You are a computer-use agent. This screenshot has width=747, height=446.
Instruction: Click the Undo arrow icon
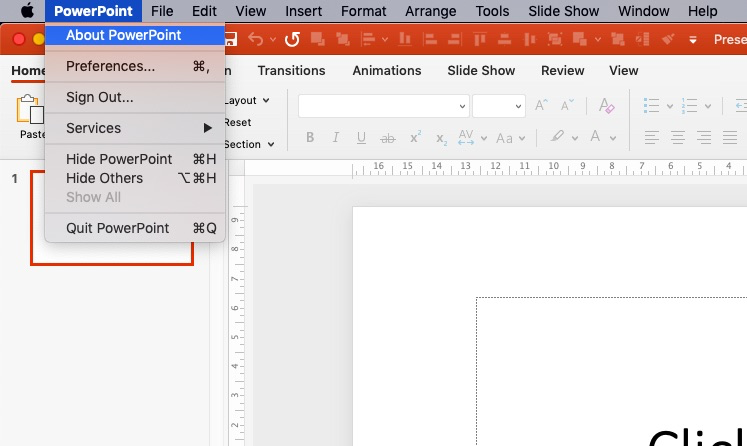tap(255, 39)
